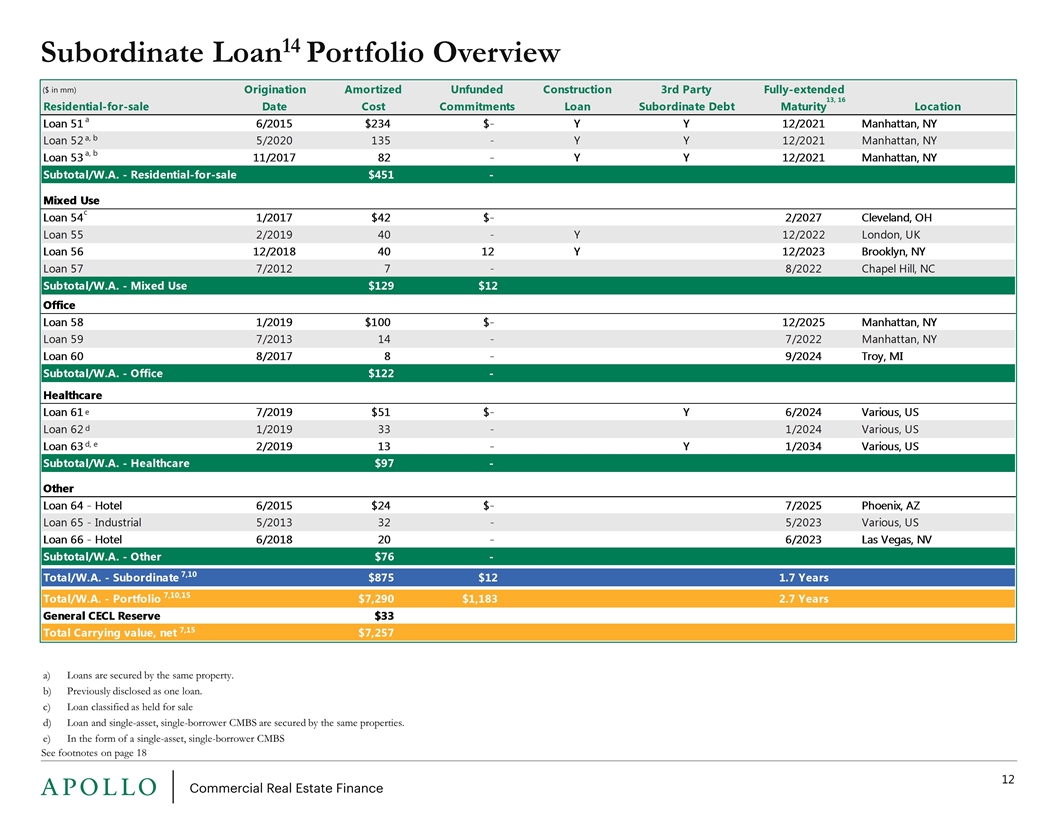Click the Loan 56 row label
1056x816 pixels.
click(63, 251)
